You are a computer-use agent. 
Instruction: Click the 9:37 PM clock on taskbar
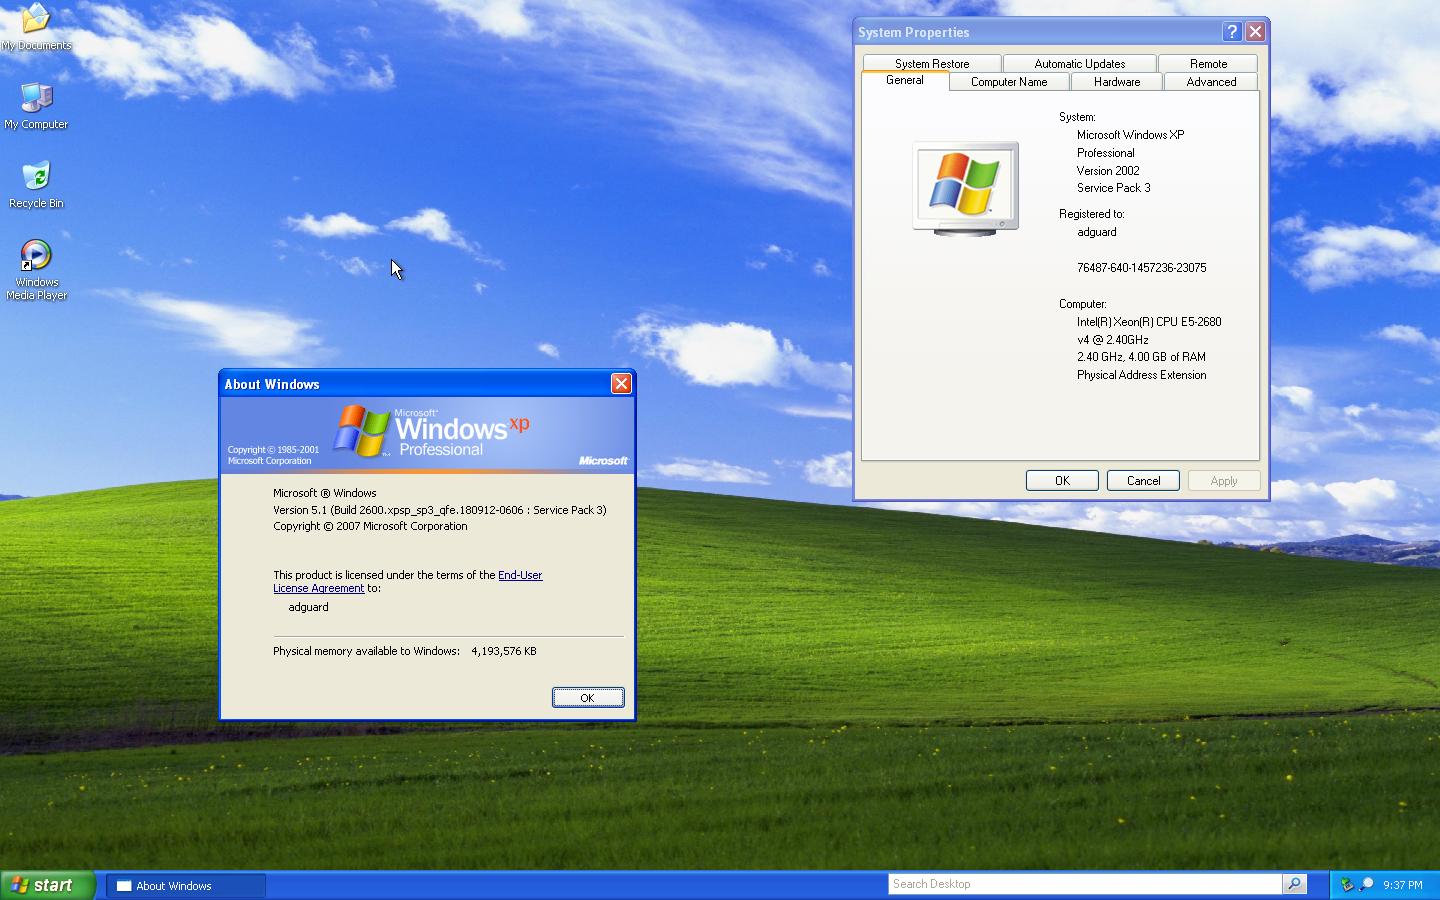click(1402, 884)
